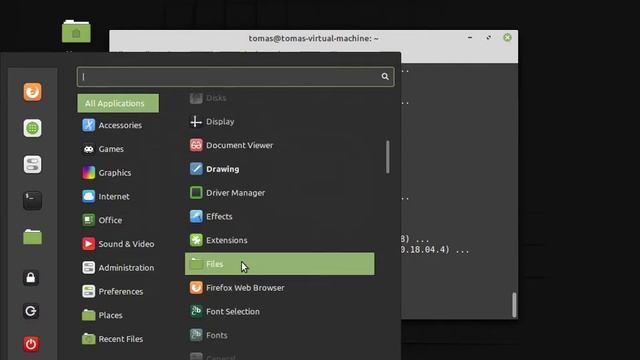Click the Sound & Video play icon
The image size is (640, 360).
(88, 244)
